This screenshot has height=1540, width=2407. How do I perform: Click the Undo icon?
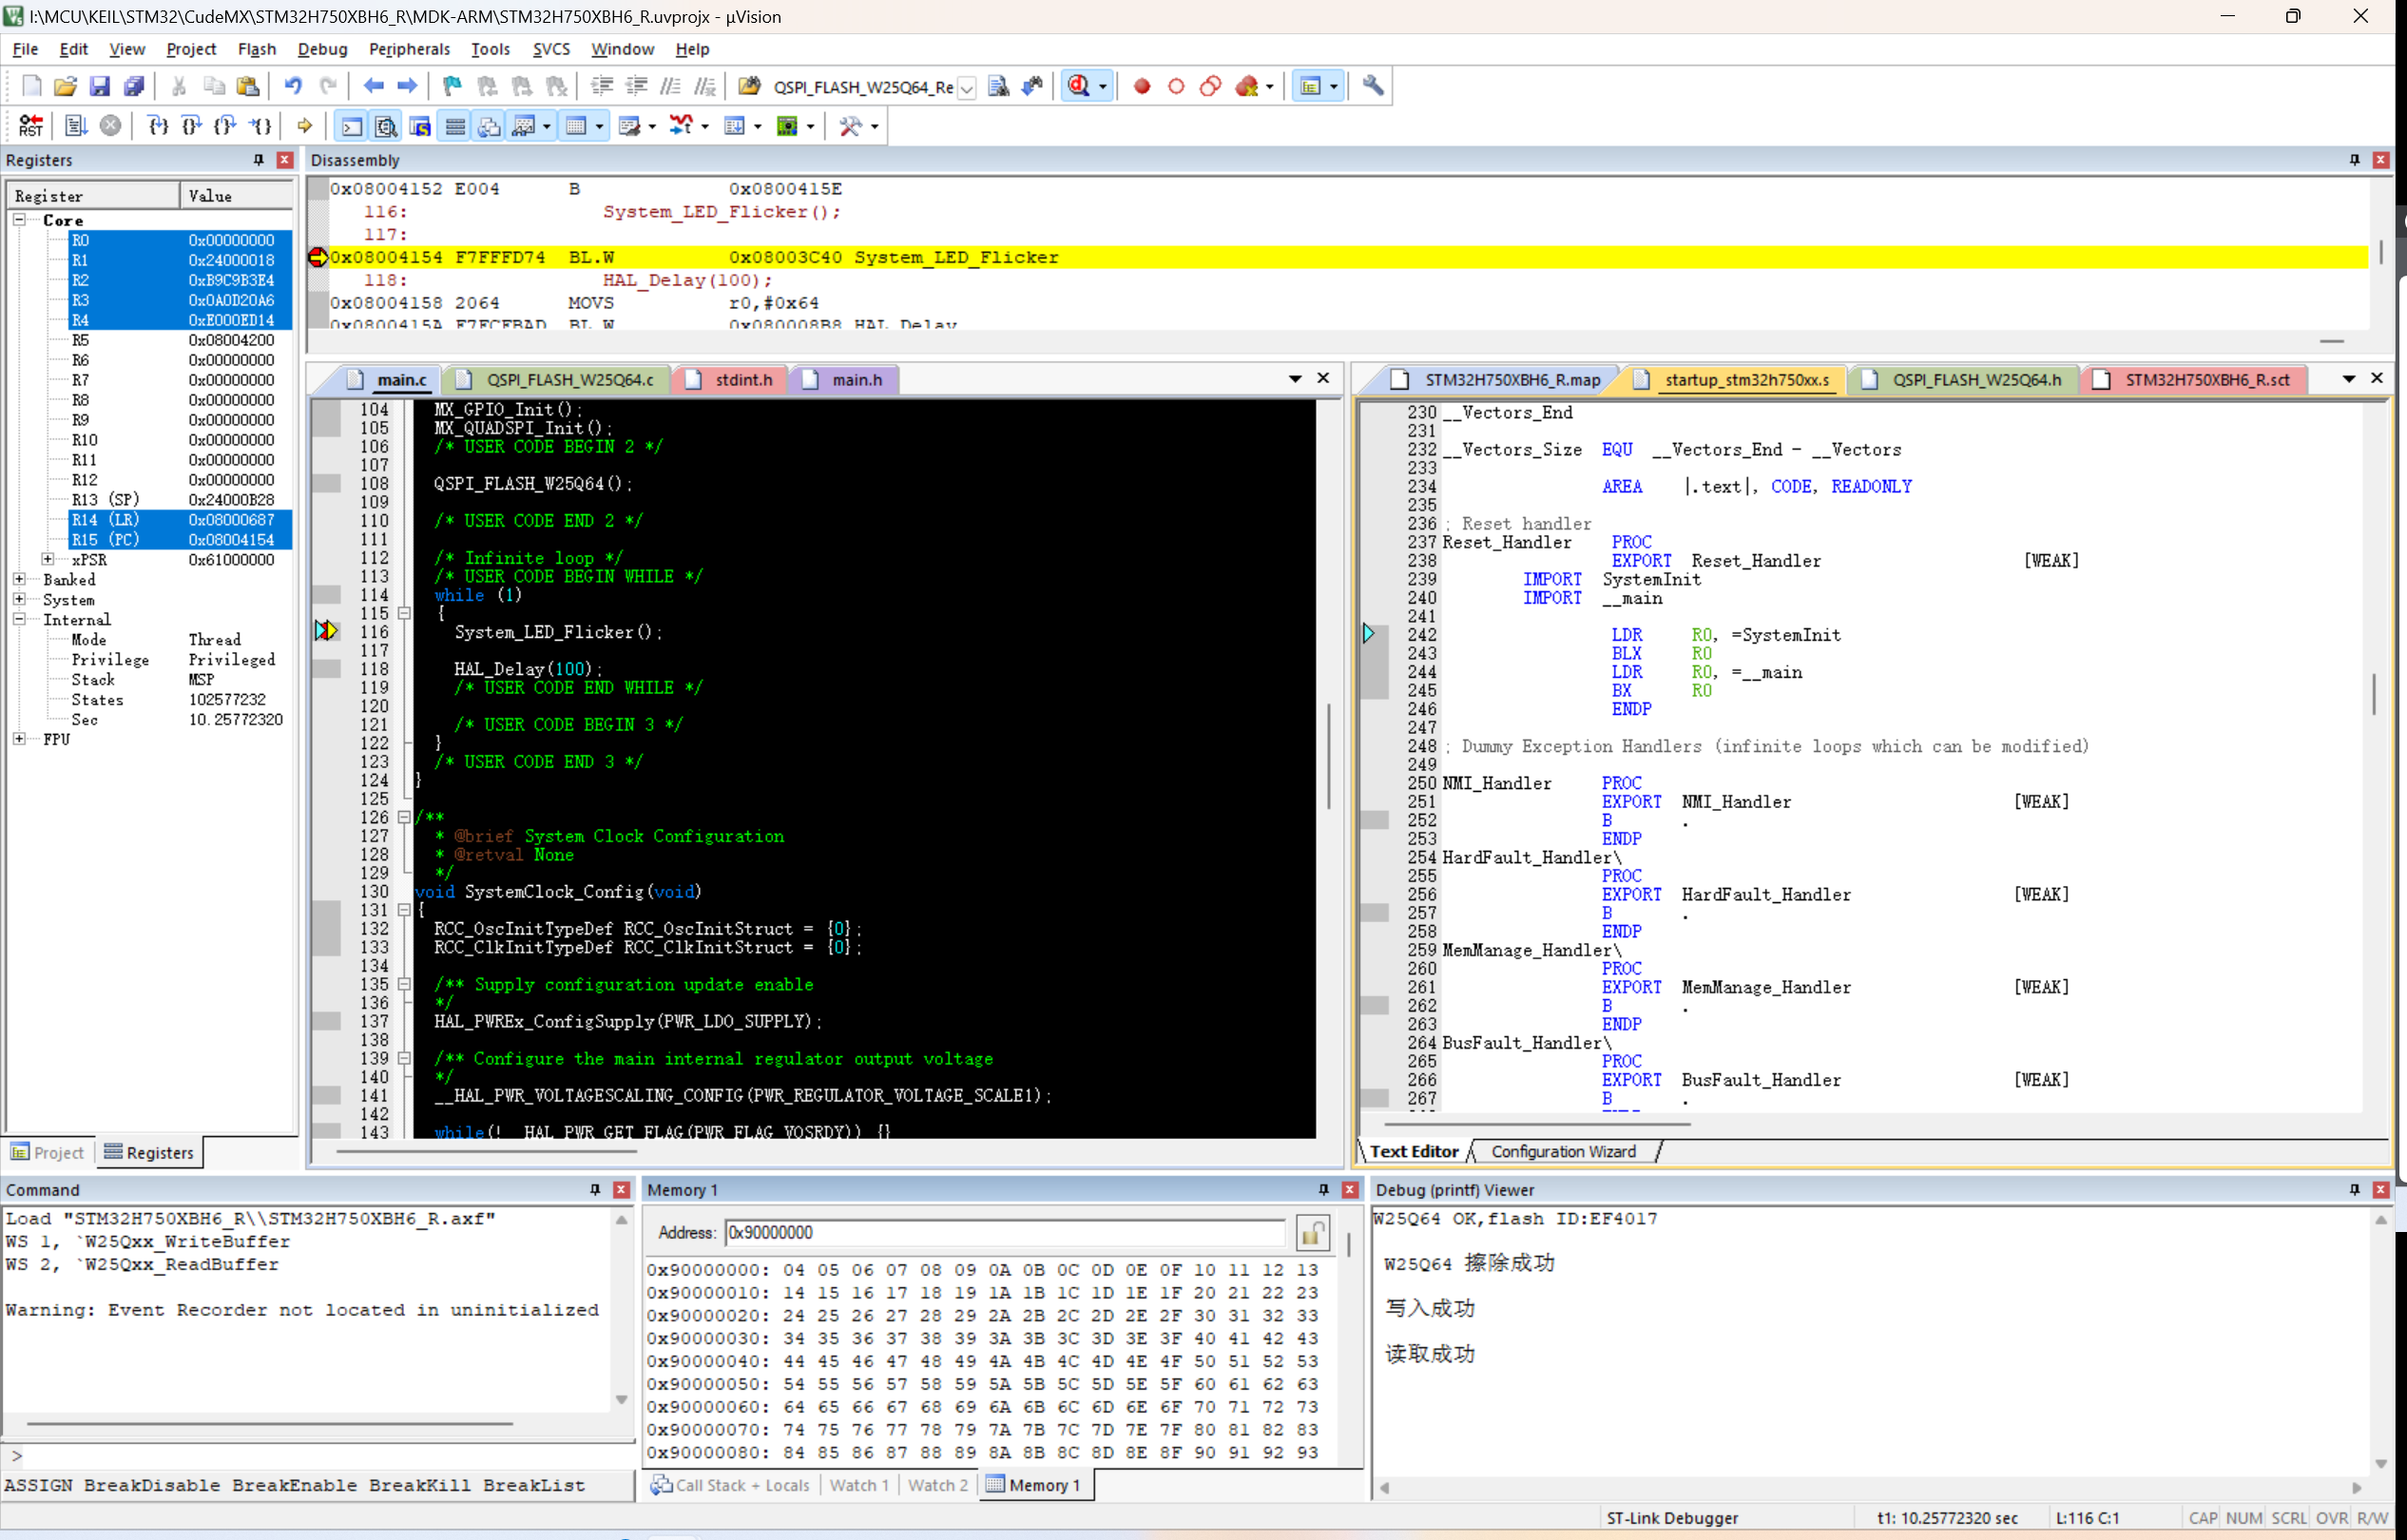(x=293, y=86)
